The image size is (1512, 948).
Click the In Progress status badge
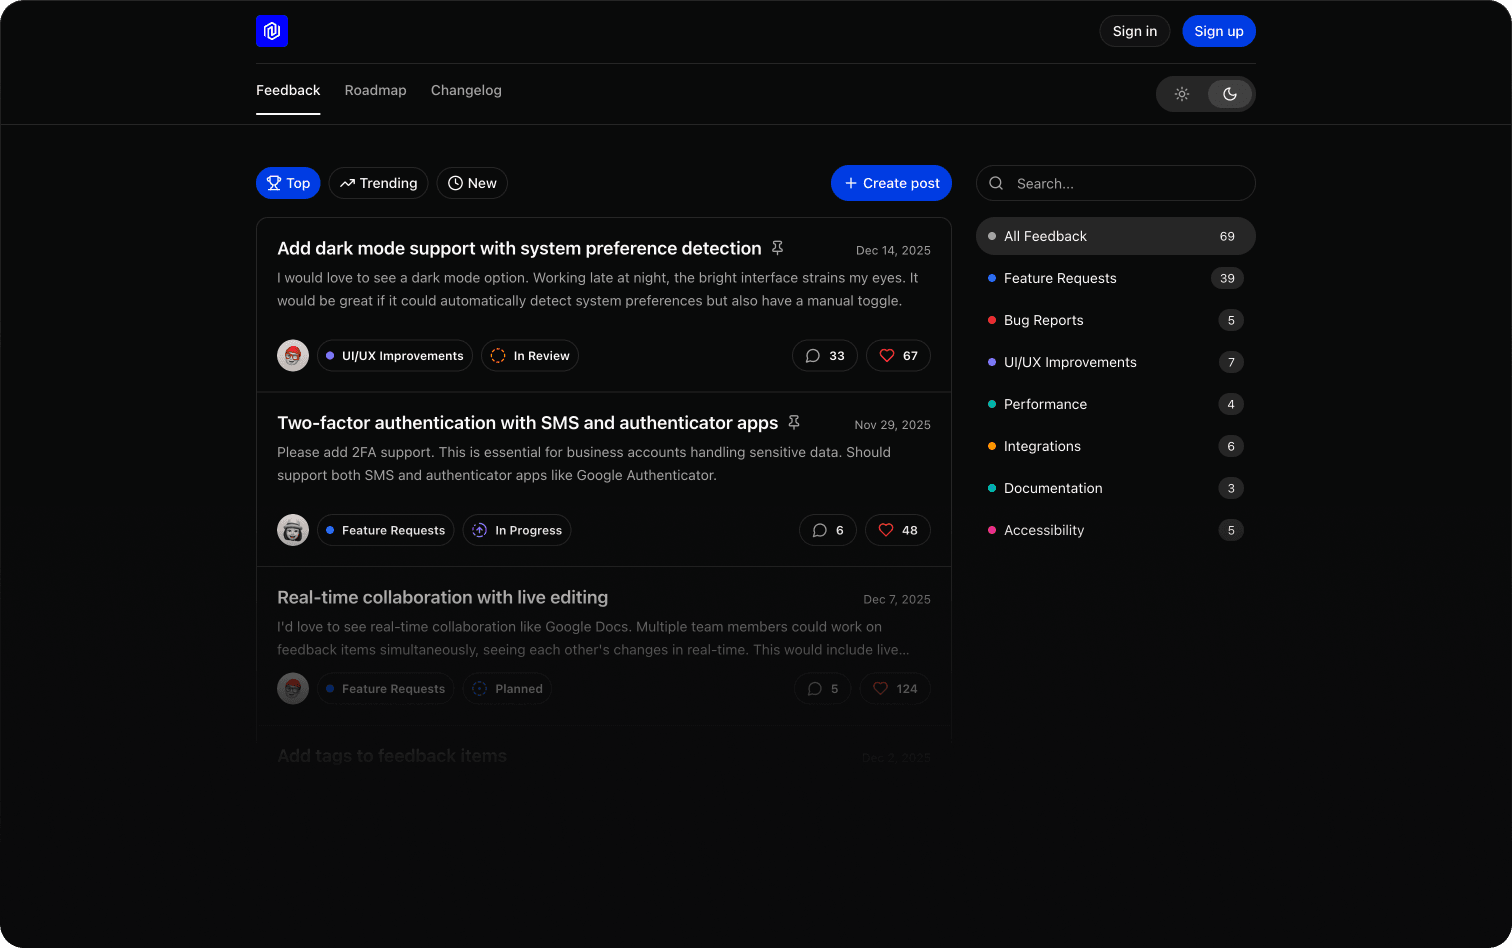coord(517,530)
